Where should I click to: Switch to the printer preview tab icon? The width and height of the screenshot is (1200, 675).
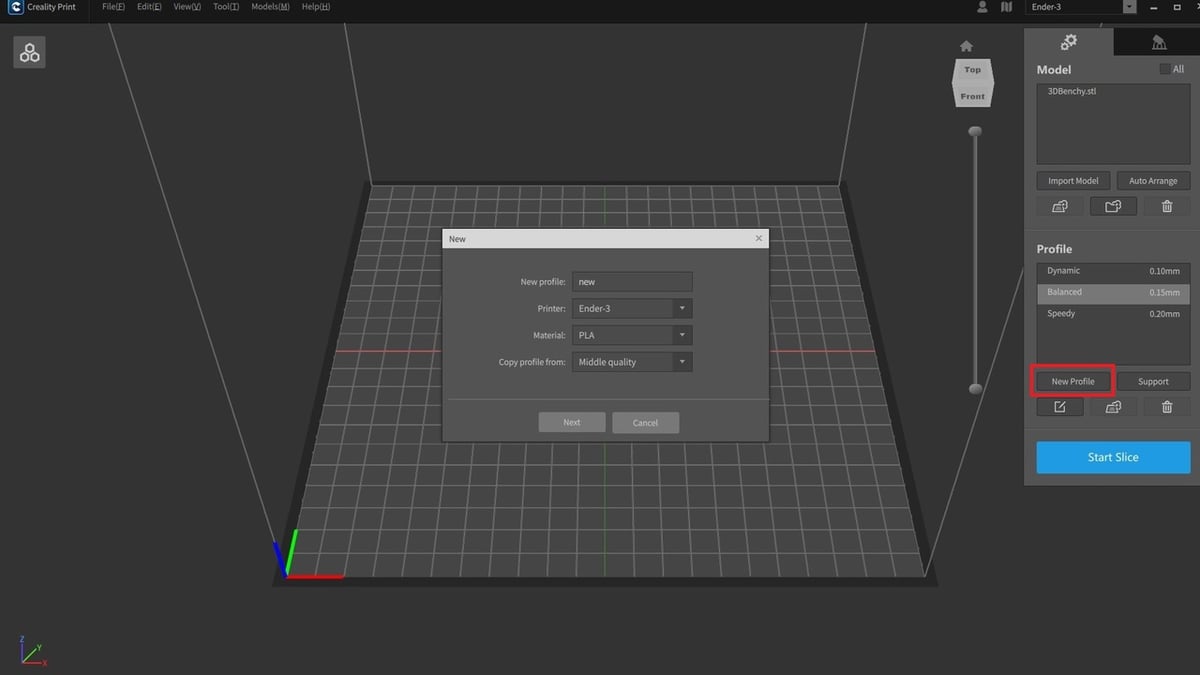tap(1158, 42)
